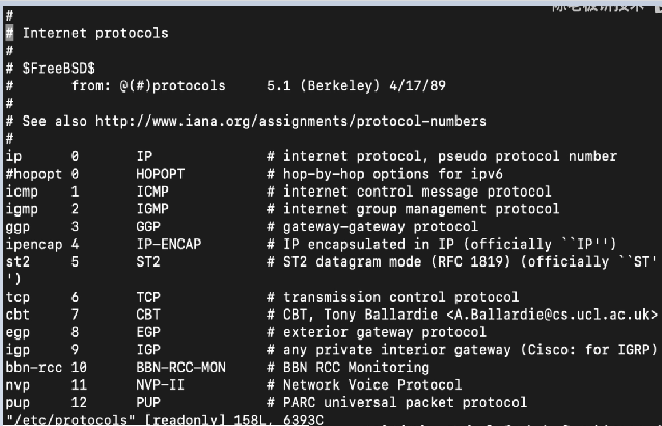662x426 pixels.
Task: Click the IP-ENCAP alias entry
Action: click(168, 244)
